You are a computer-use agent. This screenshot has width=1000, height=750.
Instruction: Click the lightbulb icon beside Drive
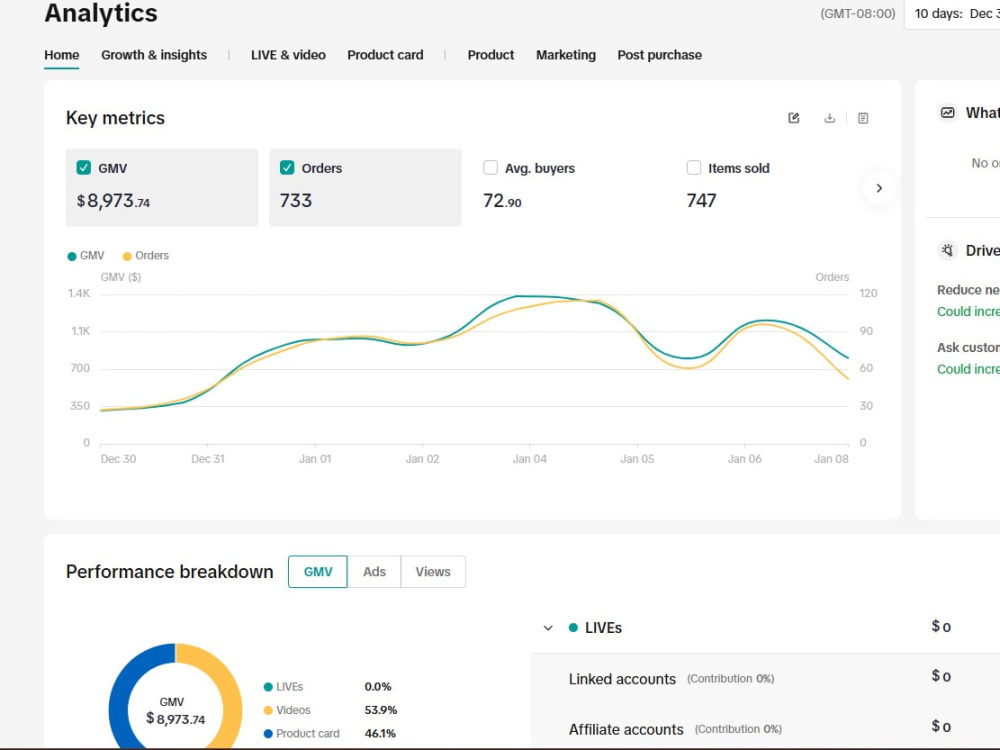point(948,250)
